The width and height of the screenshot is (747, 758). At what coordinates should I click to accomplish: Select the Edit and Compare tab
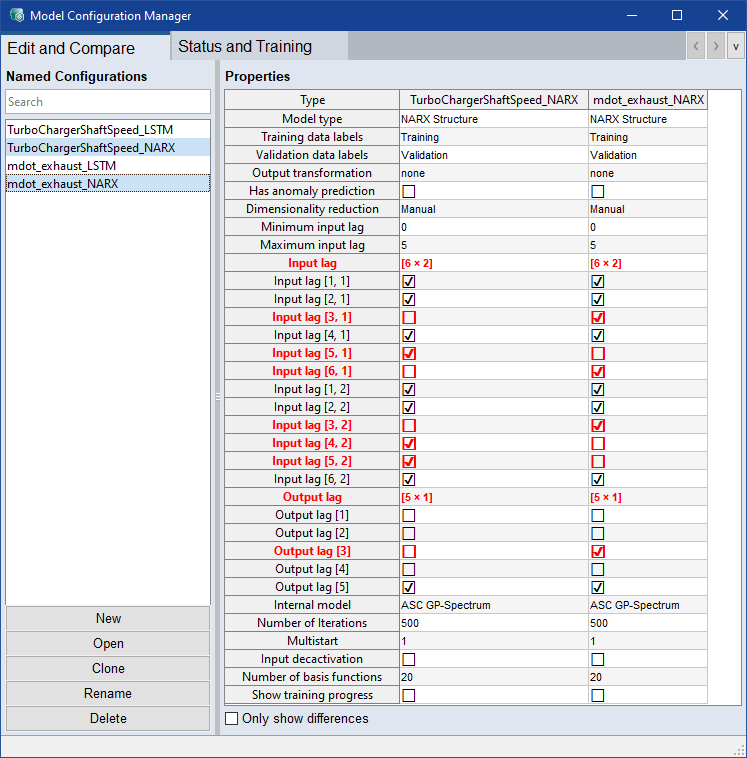tap(71, 48)
